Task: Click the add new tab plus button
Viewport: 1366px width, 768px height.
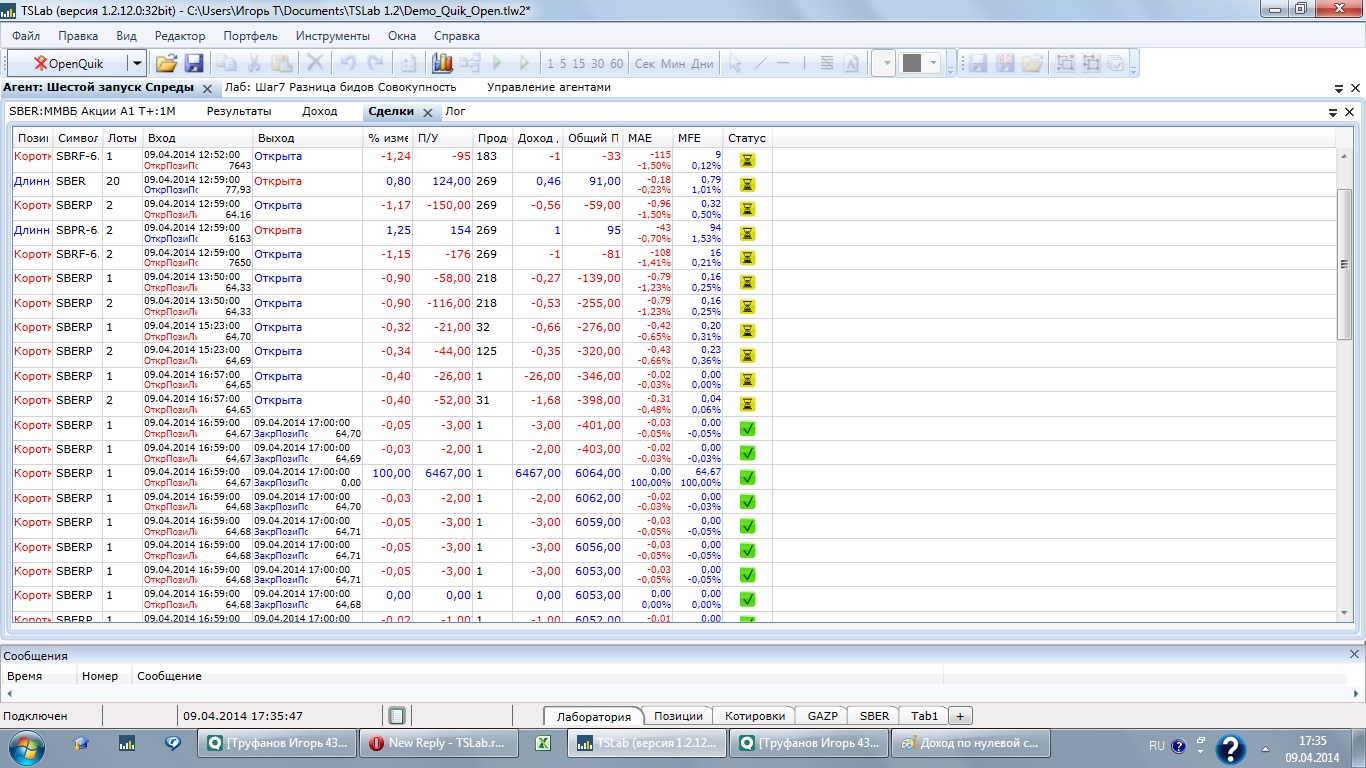Action: 960,716
